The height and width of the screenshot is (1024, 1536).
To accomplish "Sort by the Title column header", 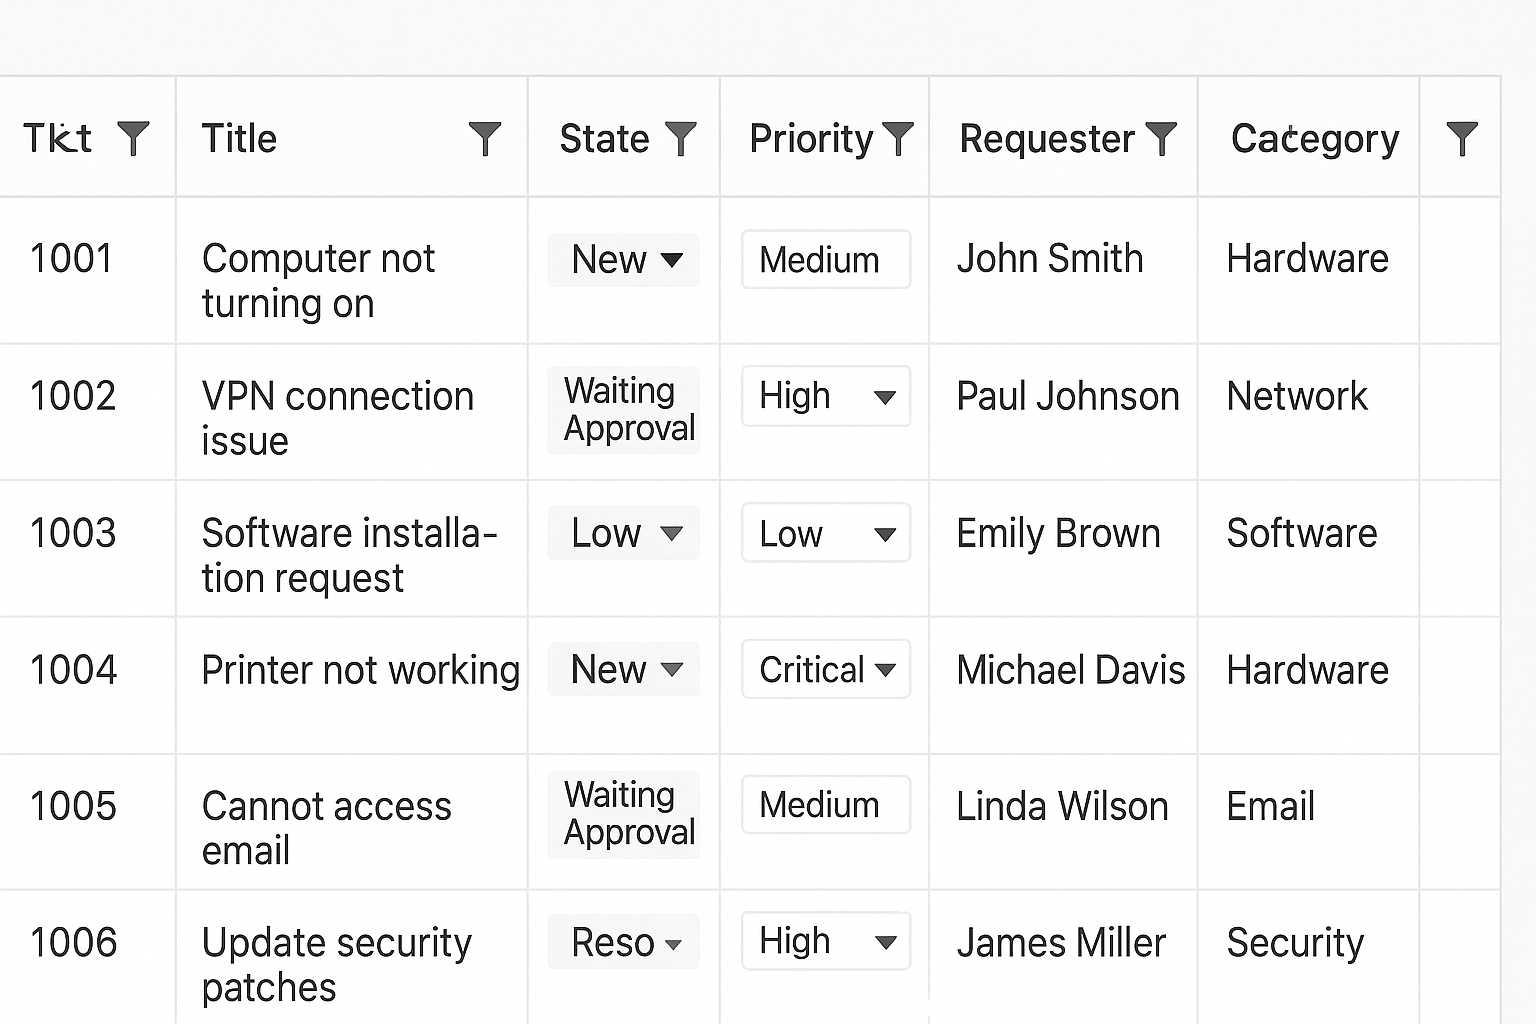I will point(239,138).
